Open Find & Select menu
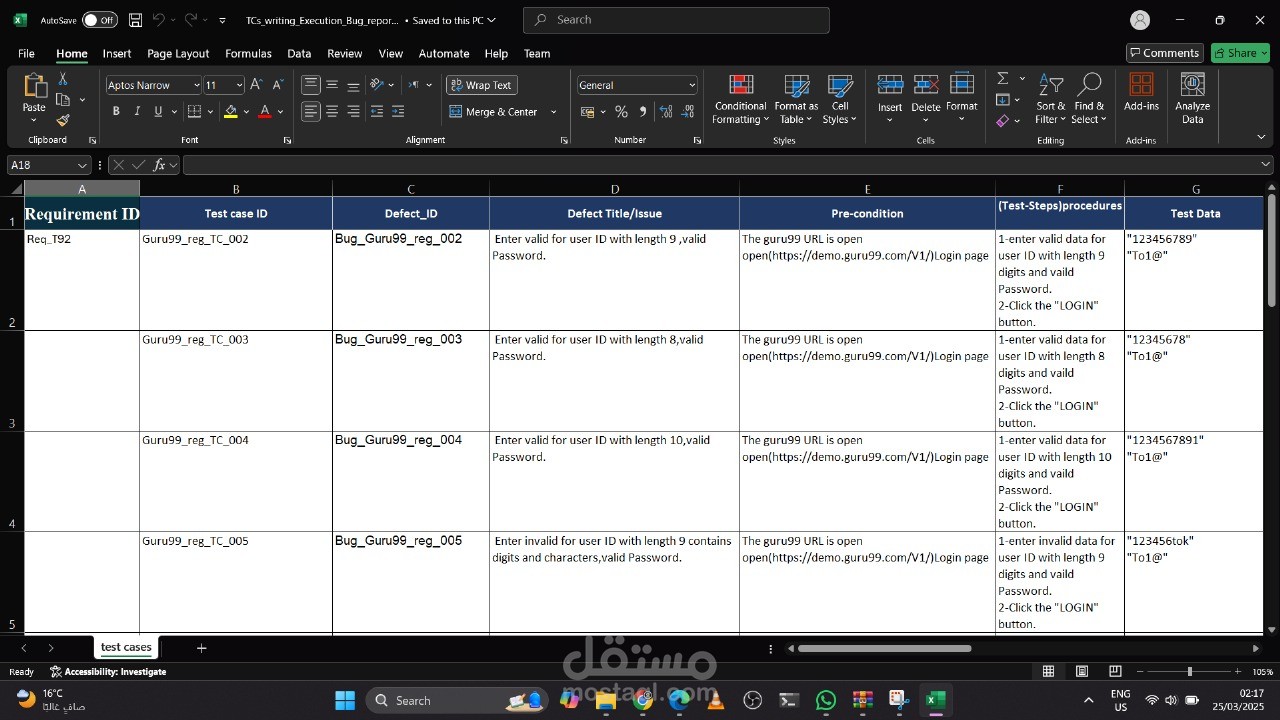This screenshot has height=720, width=1280. pos(1089,99)
